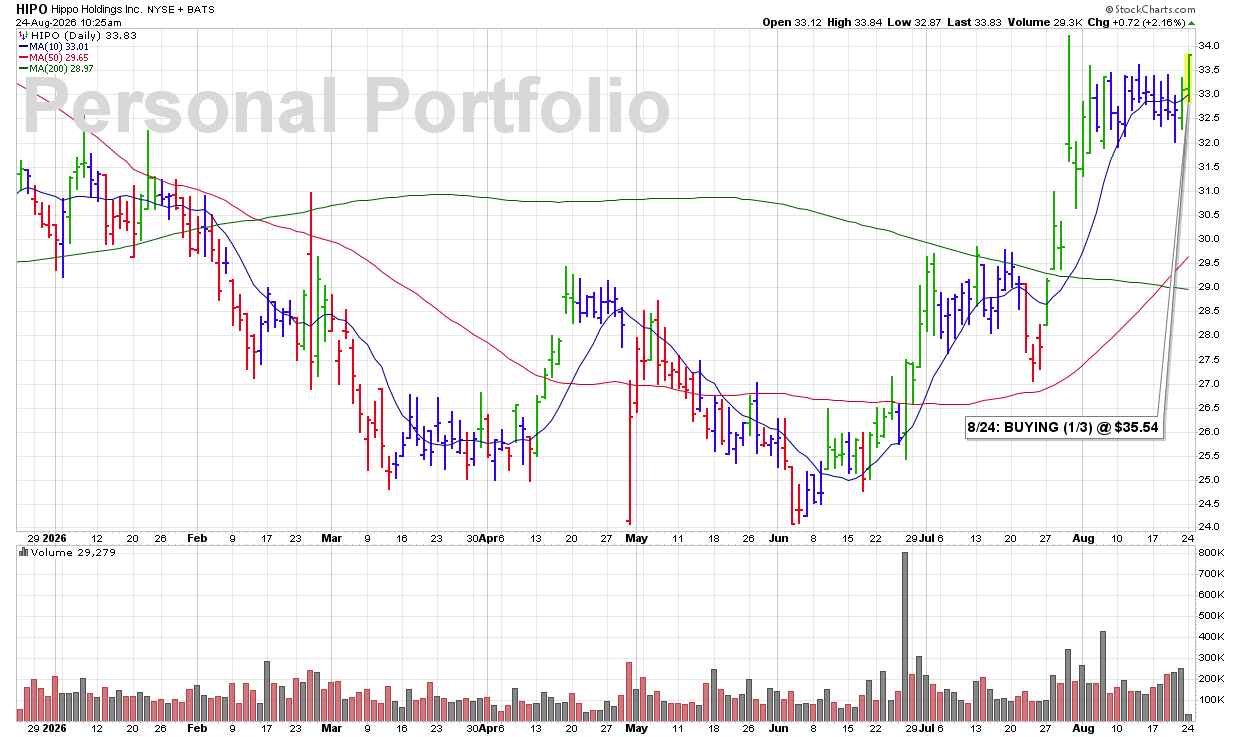Click the gray icon before Volume 29,279
Viewport: 1240px width, 737px height.
coord(22,552)
